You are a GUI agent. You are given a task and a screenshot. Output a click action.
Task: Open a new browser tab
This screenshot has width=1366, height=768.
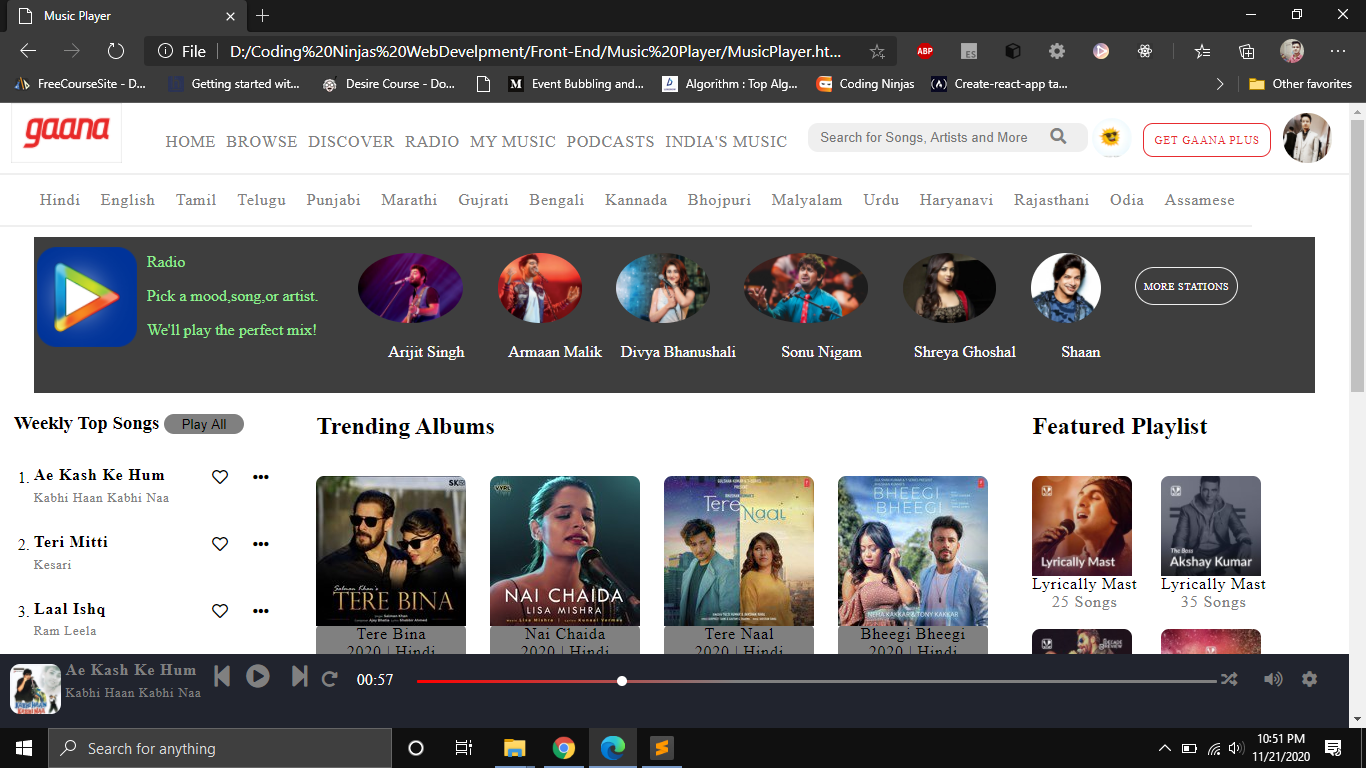(263, 16)
